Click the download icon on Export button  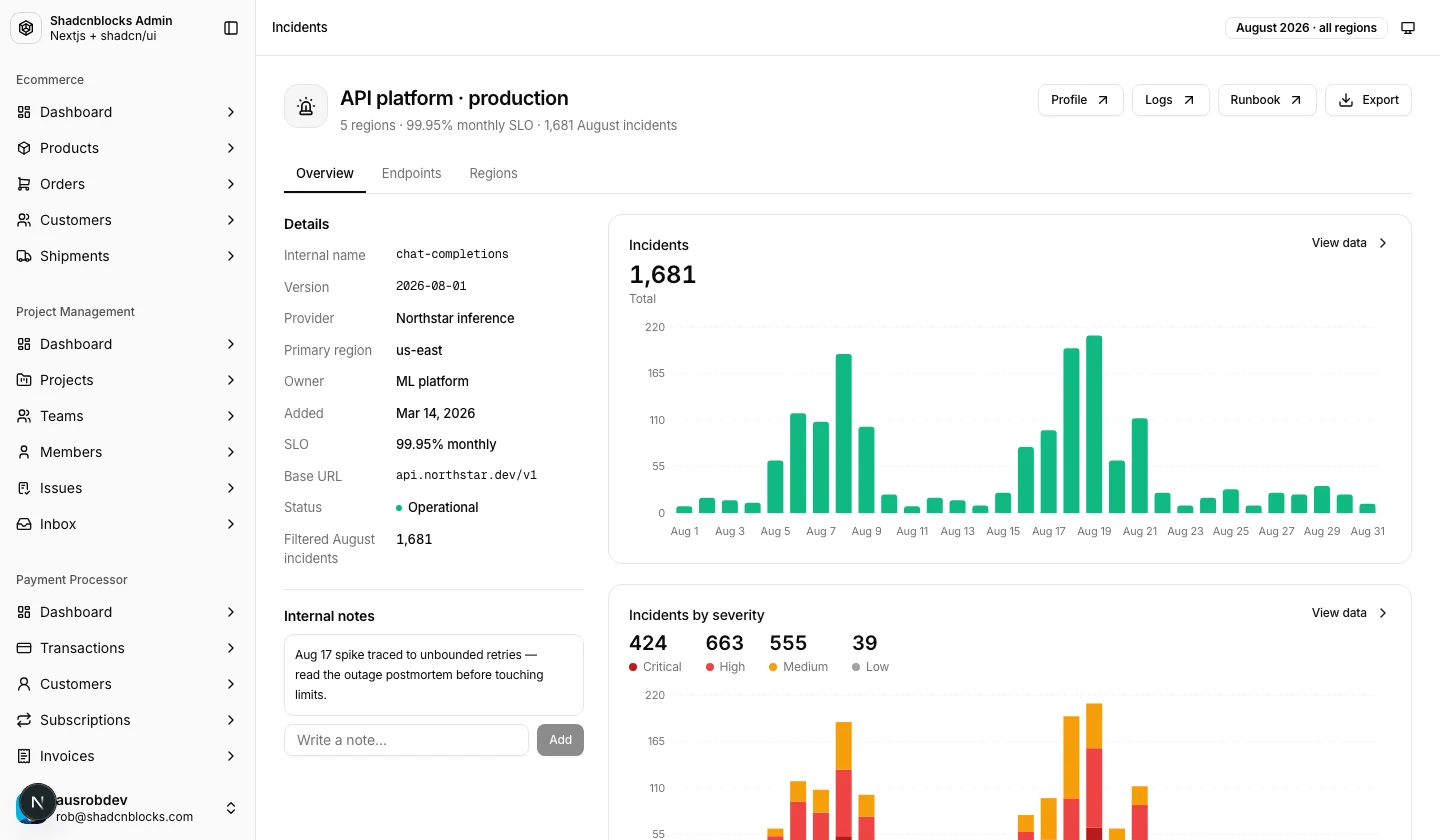coord(1346,100)
